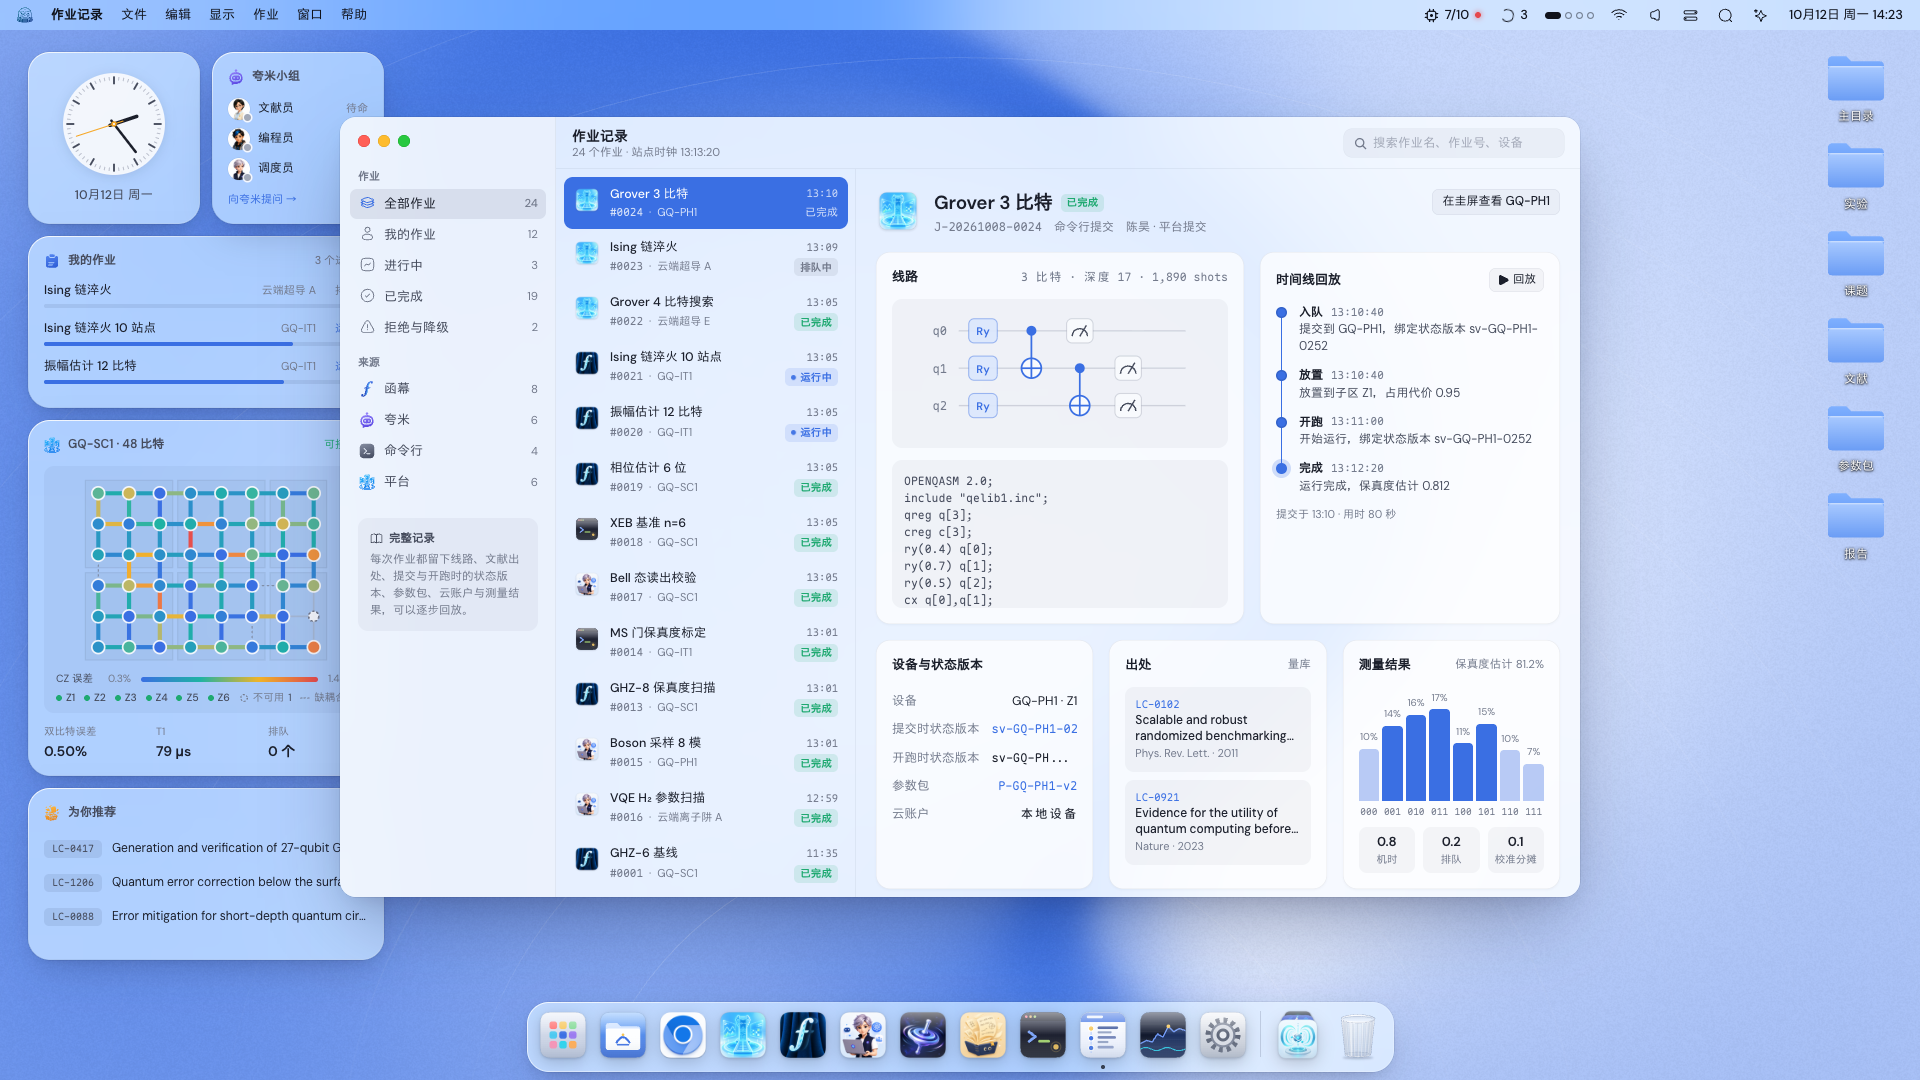Image resolution: width=1920 pixels, height=1080 pixels.
Task: Open System Settings gear in dock
Action: tap(1222, 1036)
